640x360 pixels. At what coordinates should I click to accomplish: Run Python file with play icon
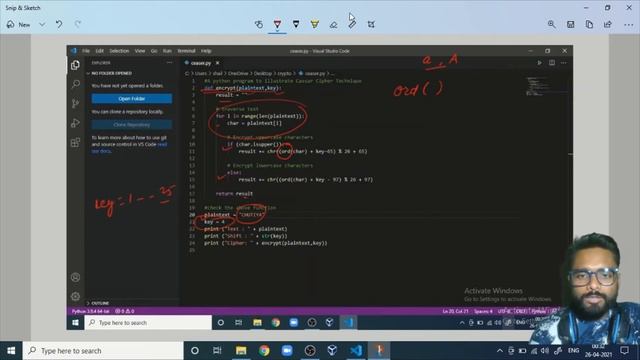coord(539,63)
